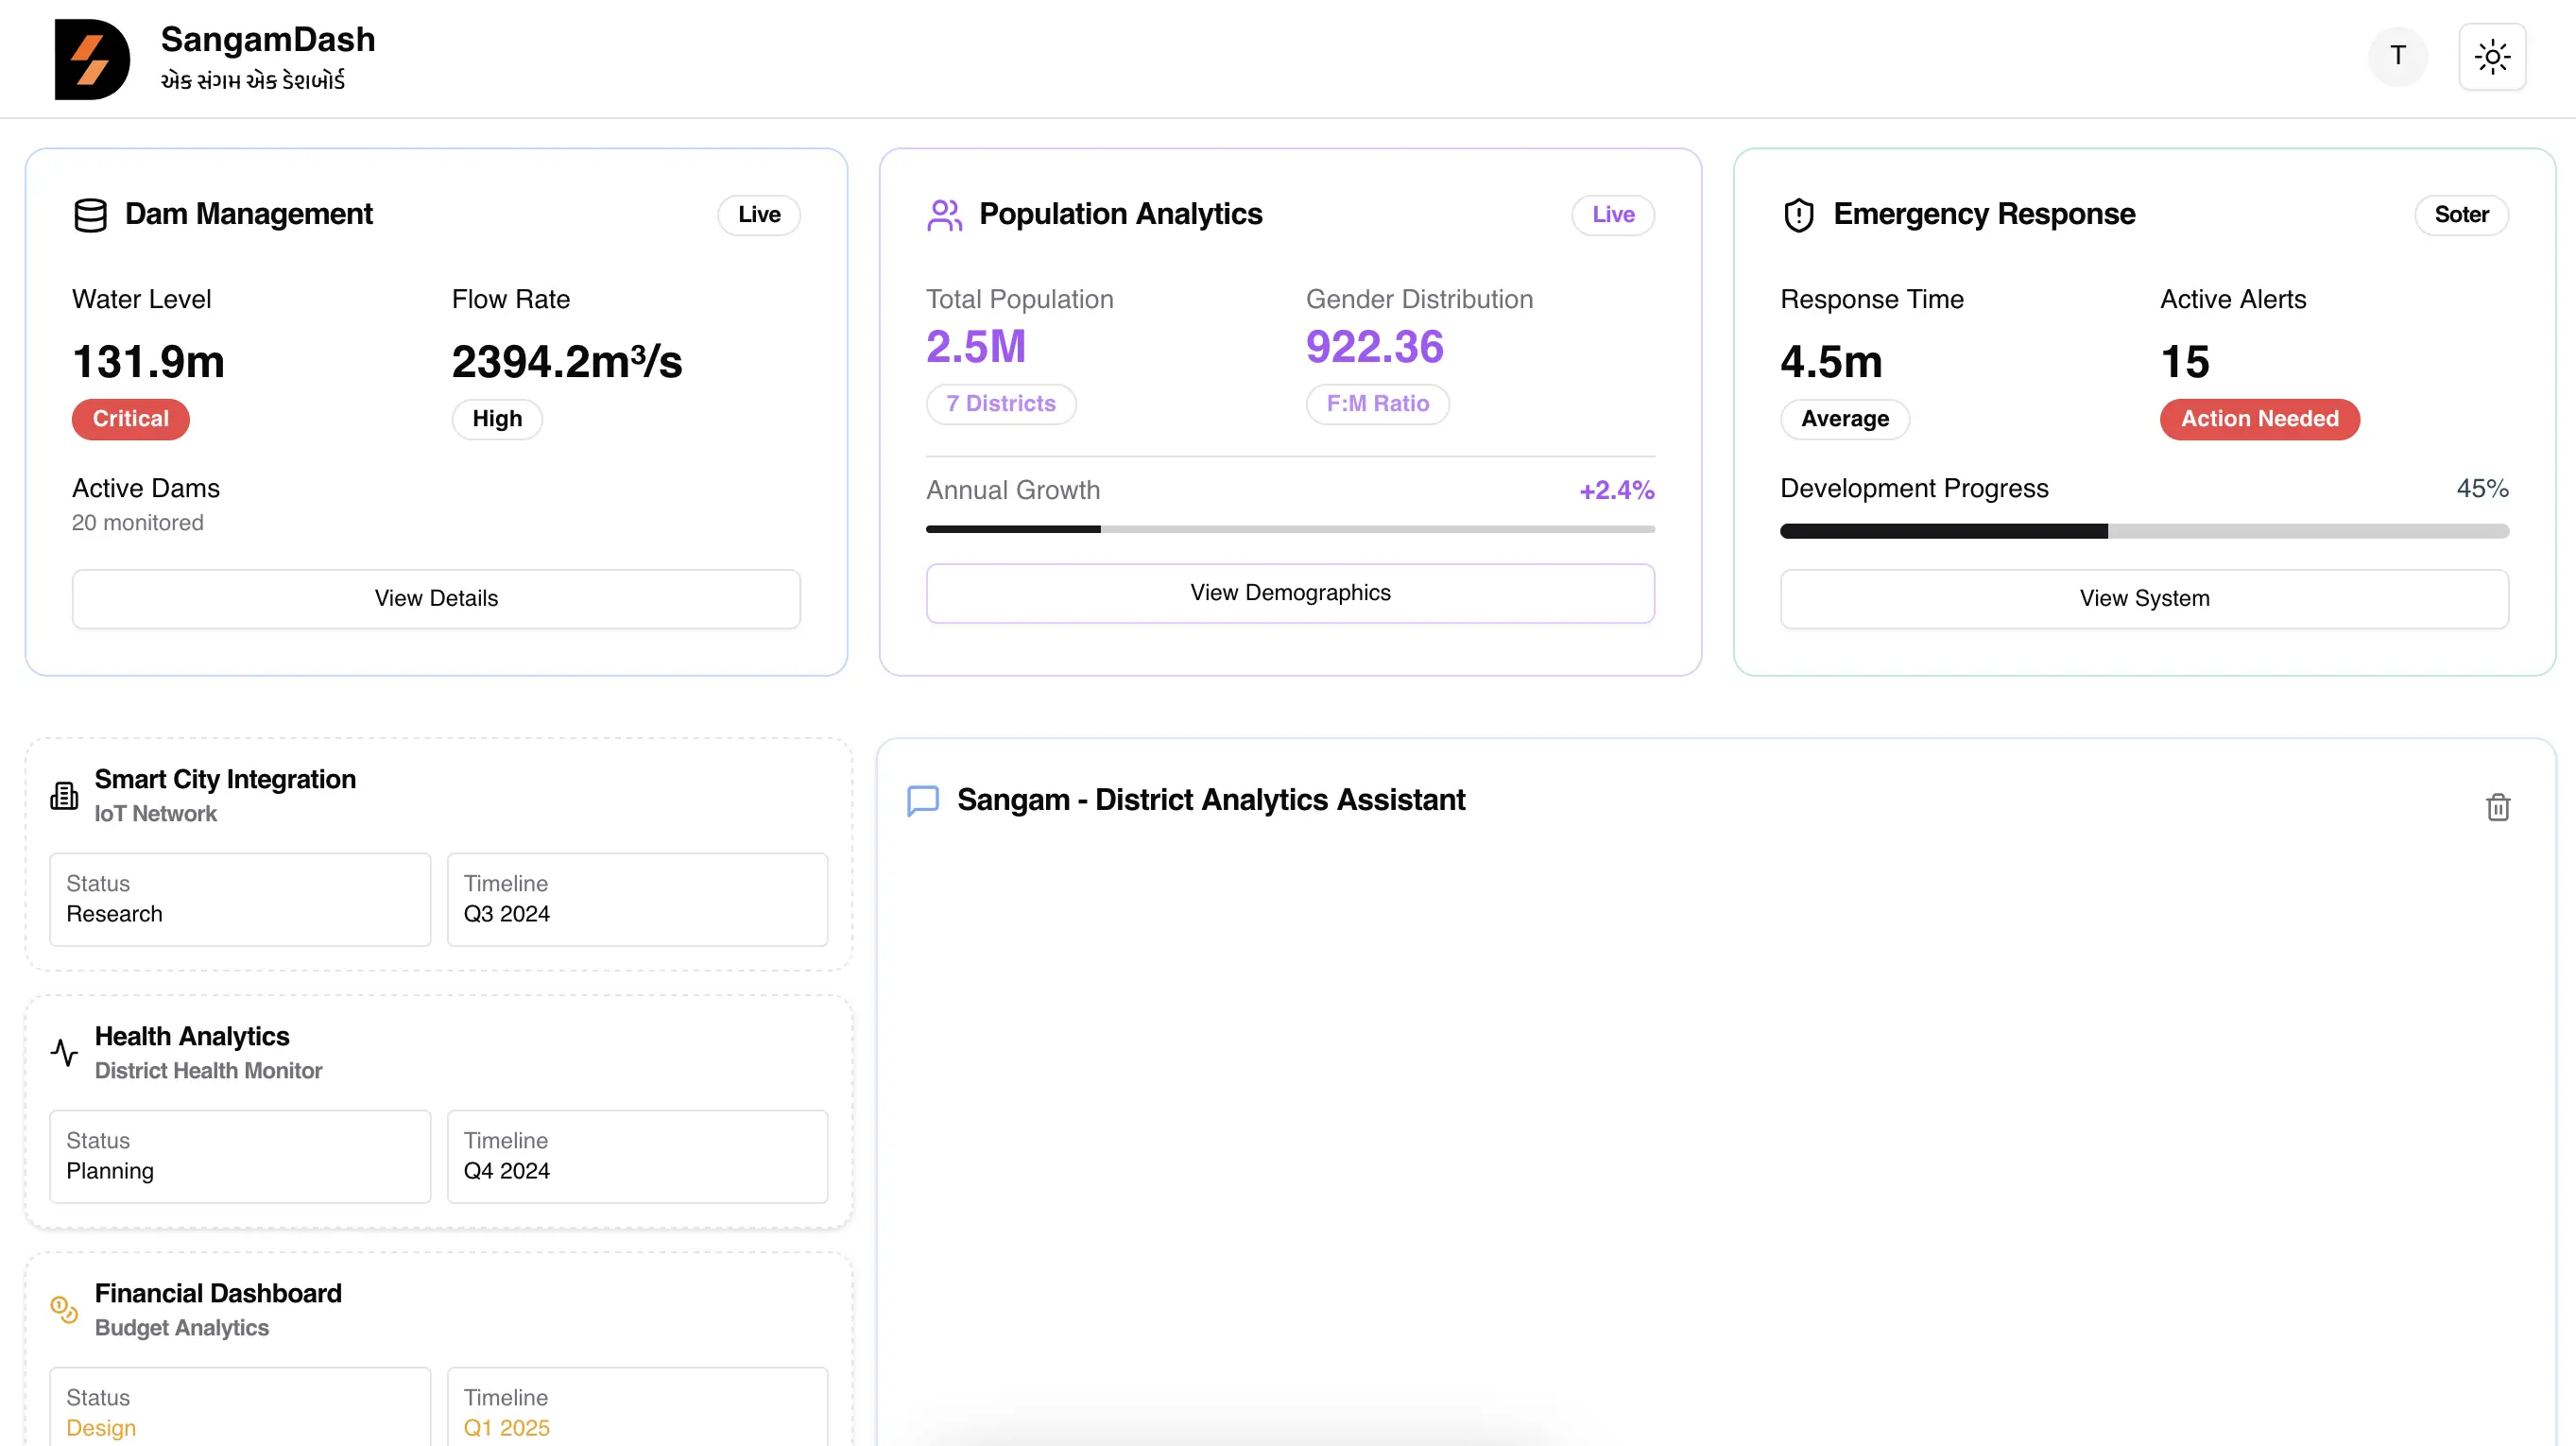Click the Financial Dashboard coins icon
2576x1446 pixels.
pos(64,1310)
